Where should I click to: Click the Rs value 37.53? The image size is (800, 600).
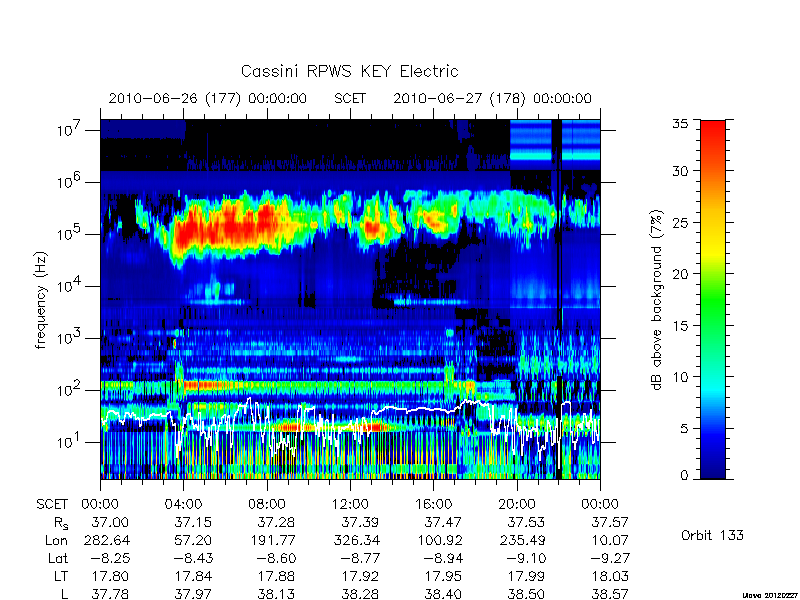pos(526,522)
